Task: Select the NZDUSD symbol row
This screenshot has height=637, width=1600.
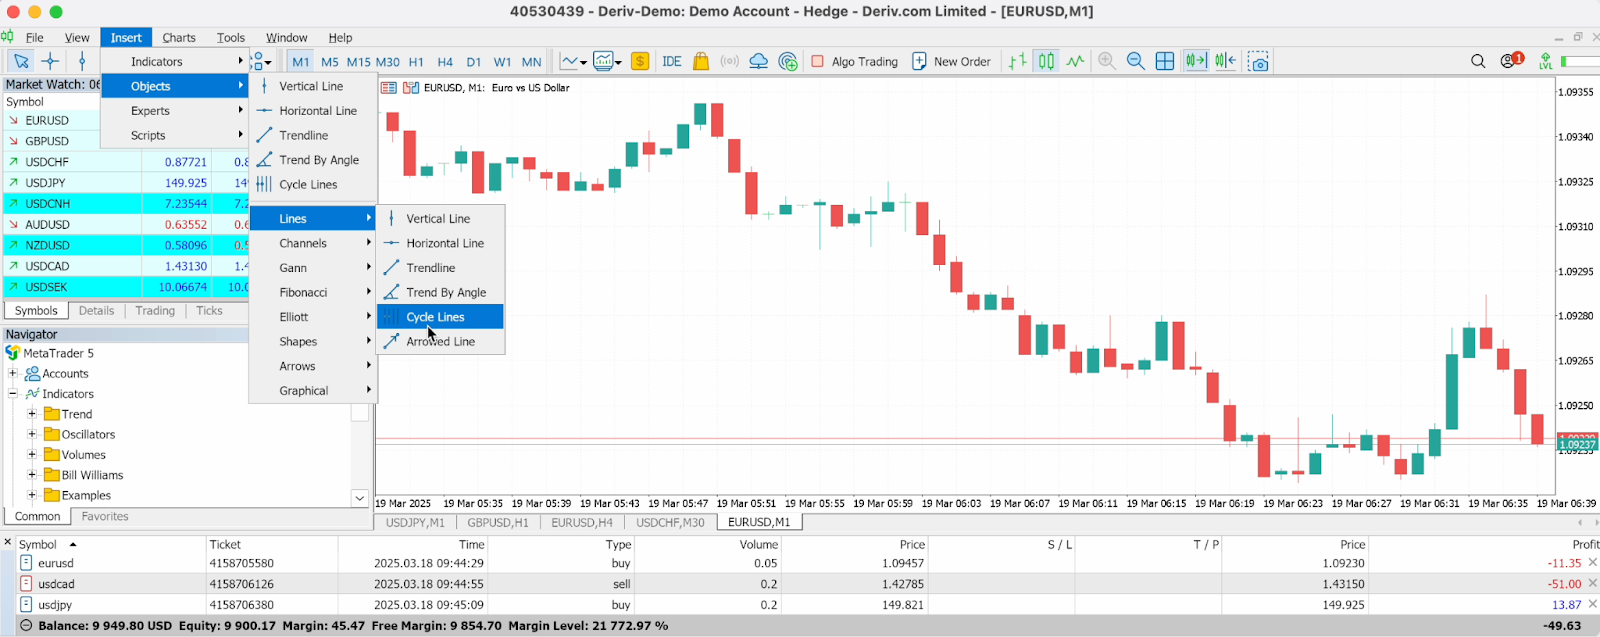Action: pos(126,245)
